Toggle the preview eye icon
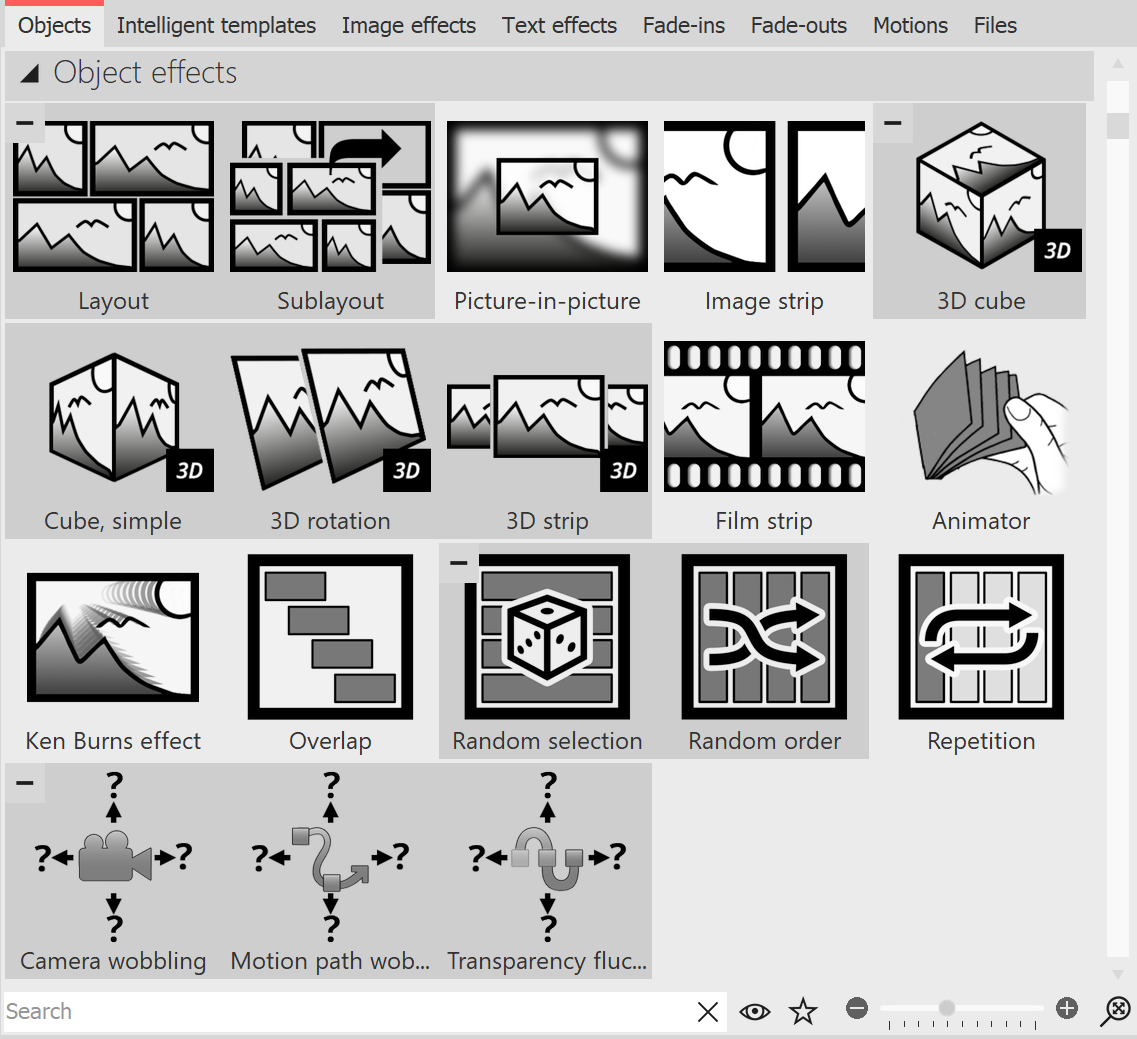Image resolution: width=1137 pixels, height=1039 pixels. pos(755,1011)
